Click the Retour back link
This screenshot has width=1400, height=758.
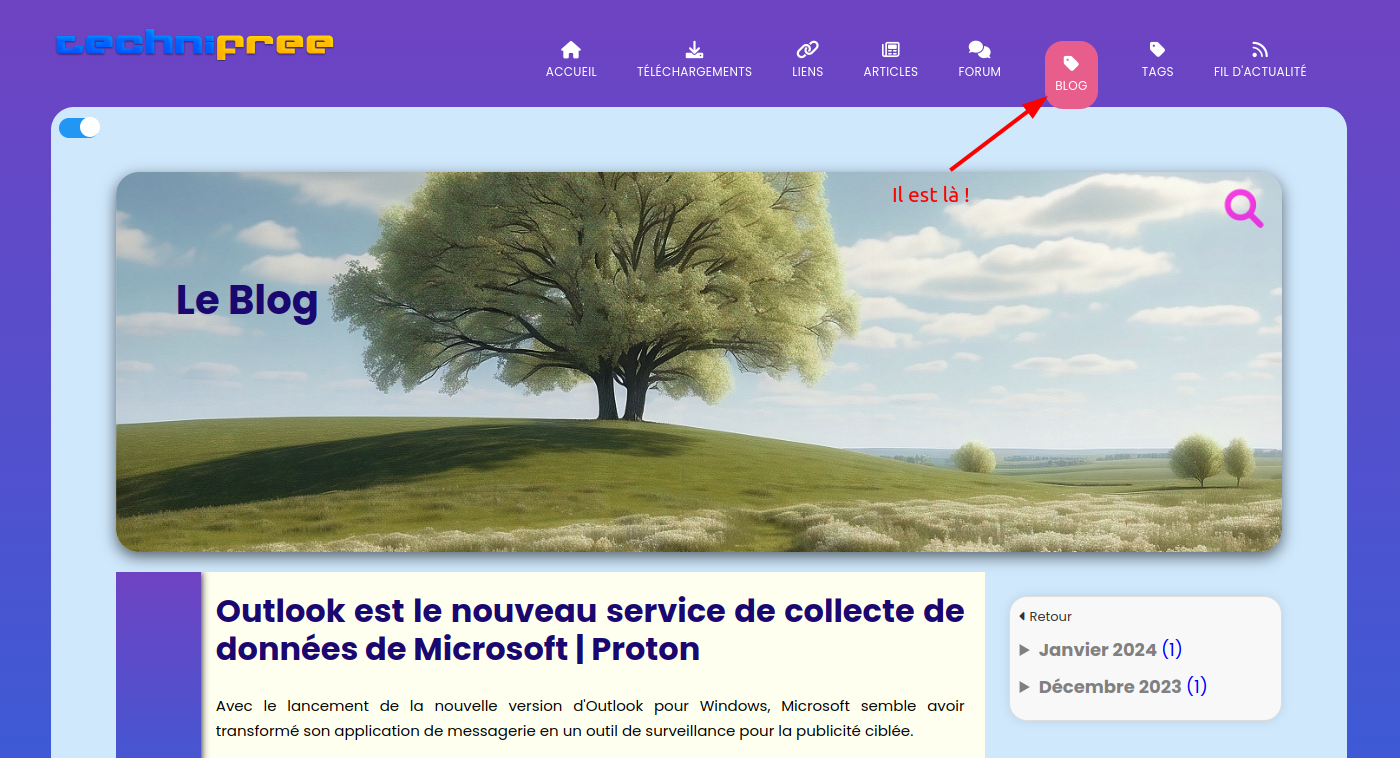pyautogui.click(x=1049, y=617)
